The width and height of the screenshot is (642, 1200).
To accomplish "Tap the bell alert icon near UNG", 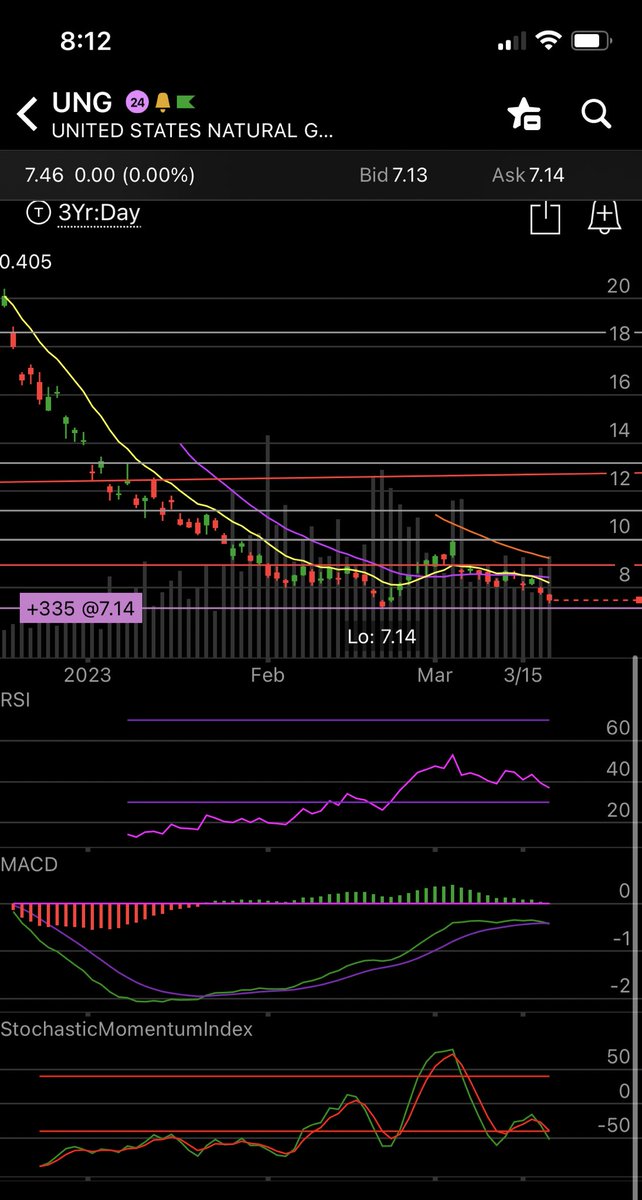I will pos(161,102).
